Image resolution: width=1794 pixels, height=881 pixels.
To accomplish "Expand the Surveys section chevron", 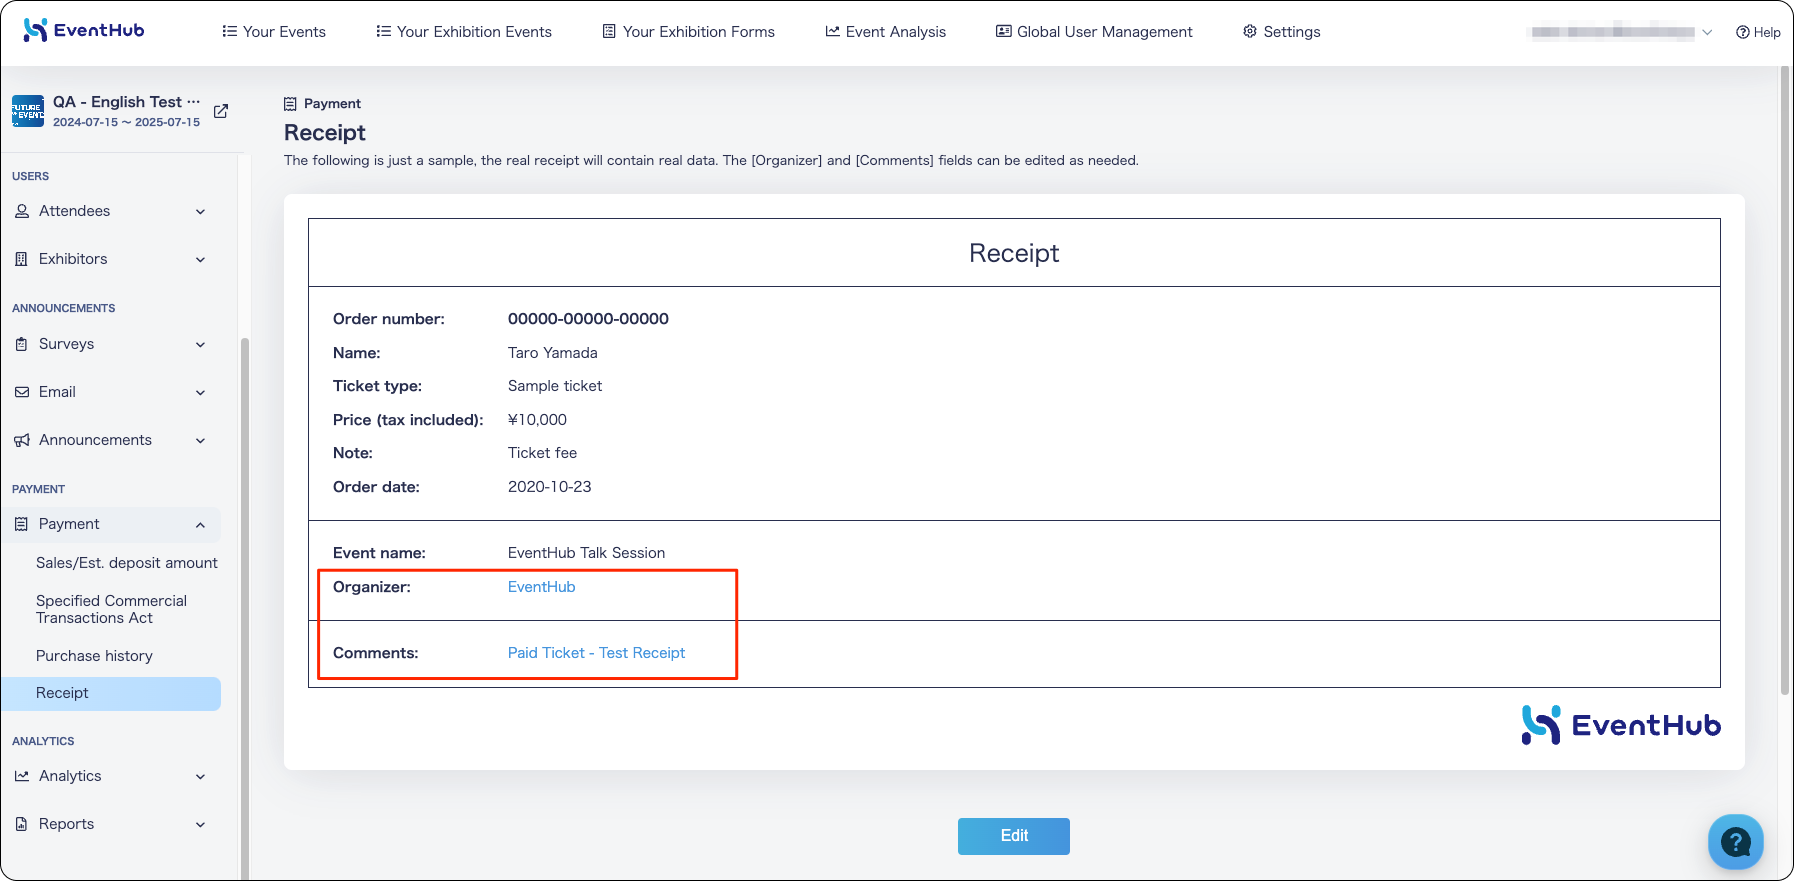I will click(x=200, y=345).
